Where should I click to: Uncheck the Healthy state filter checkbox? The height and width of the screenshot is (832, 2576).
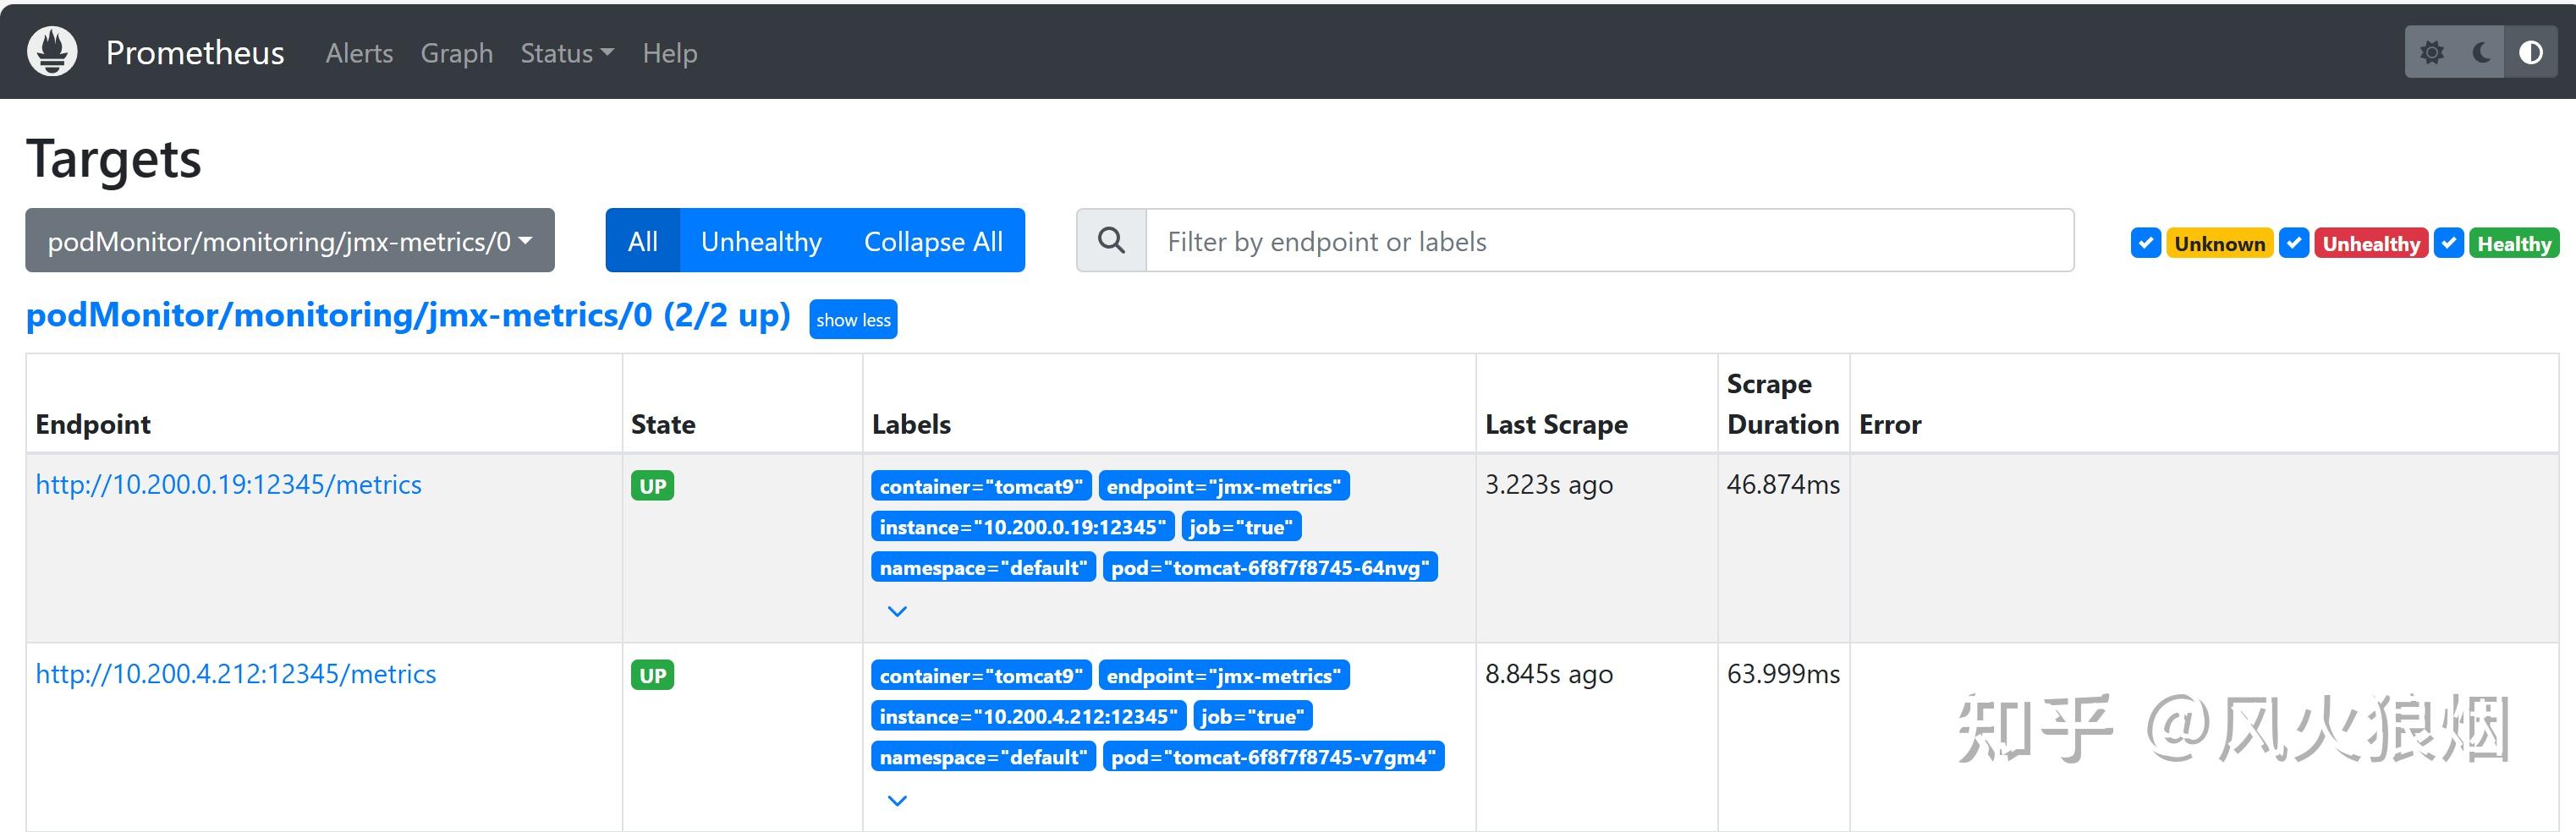pyautogui.click(x=2449, y=243)
